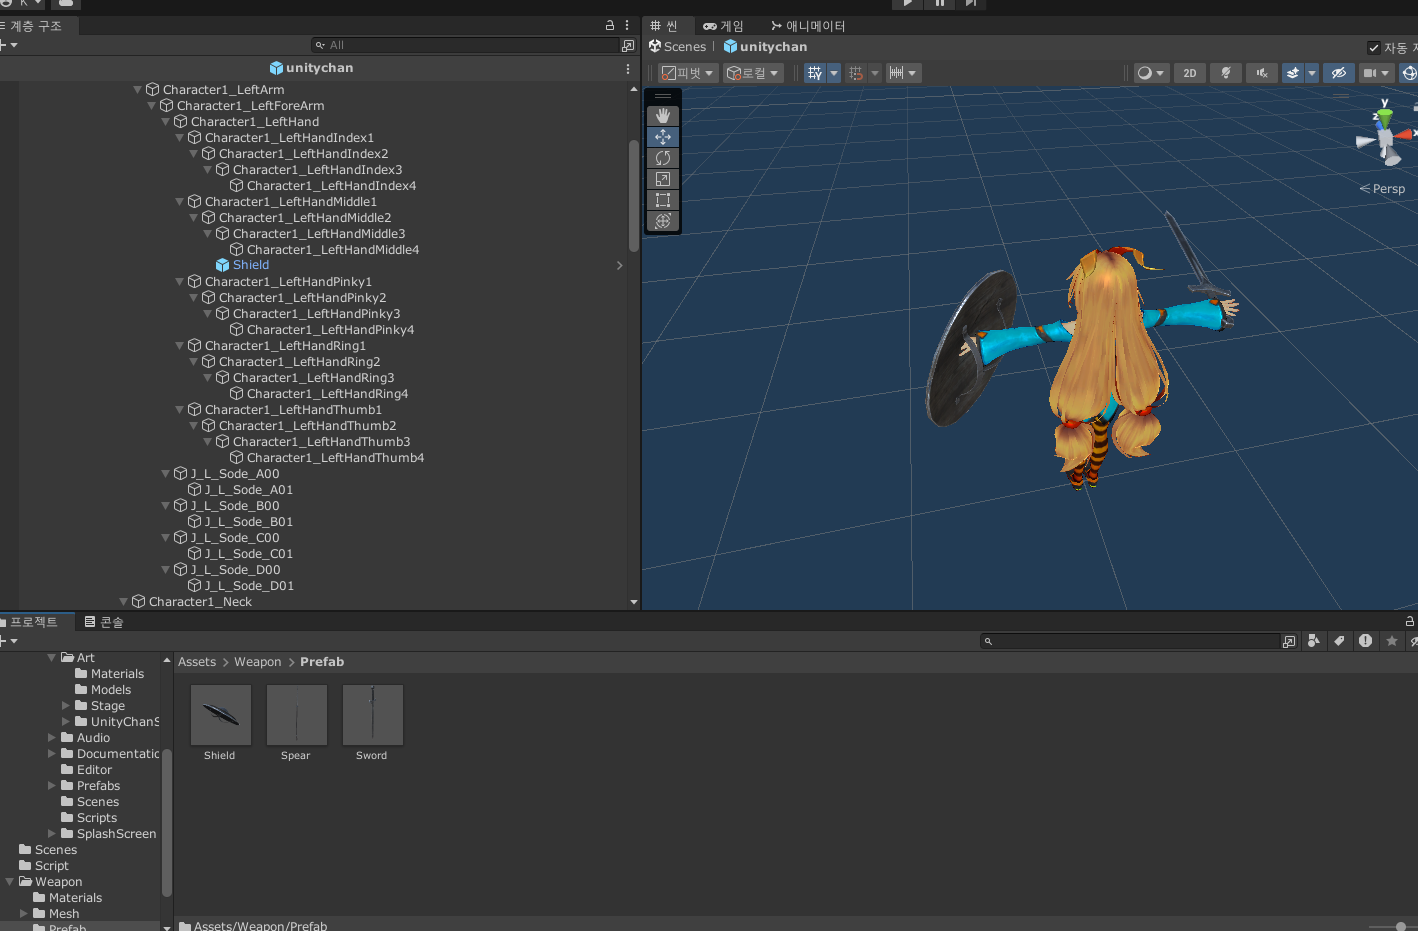
Task: Open grid settings dropdown arrow
Action: click(834, 73)
